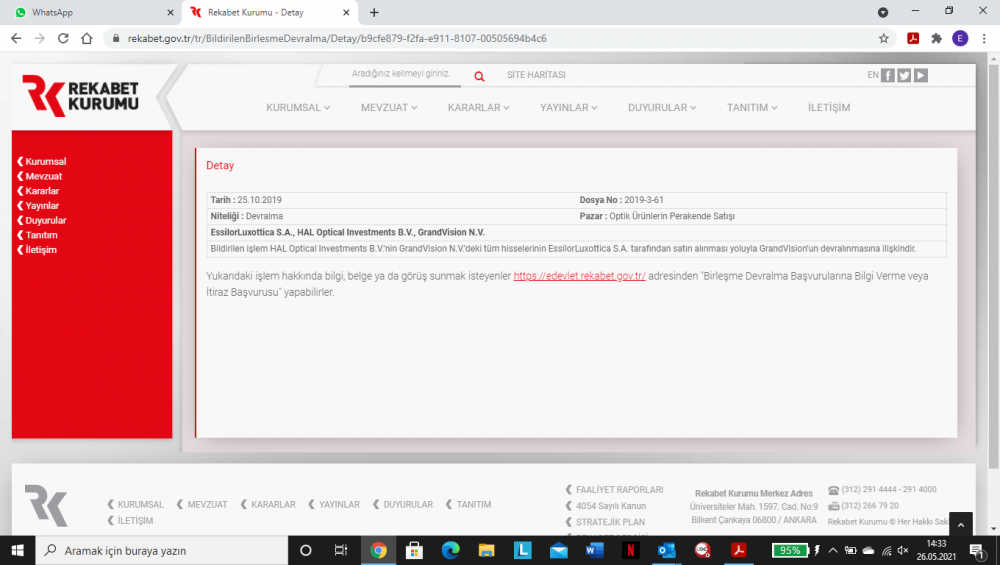Click the volume muted tray icon
This screenshot has width=1000, height=565.
[902, 550]
